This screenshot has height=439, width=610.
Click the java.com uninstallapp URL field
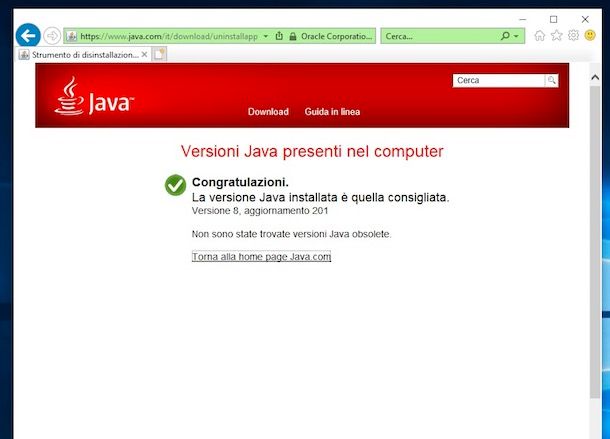pyautogui.click(x=169, y=36)
